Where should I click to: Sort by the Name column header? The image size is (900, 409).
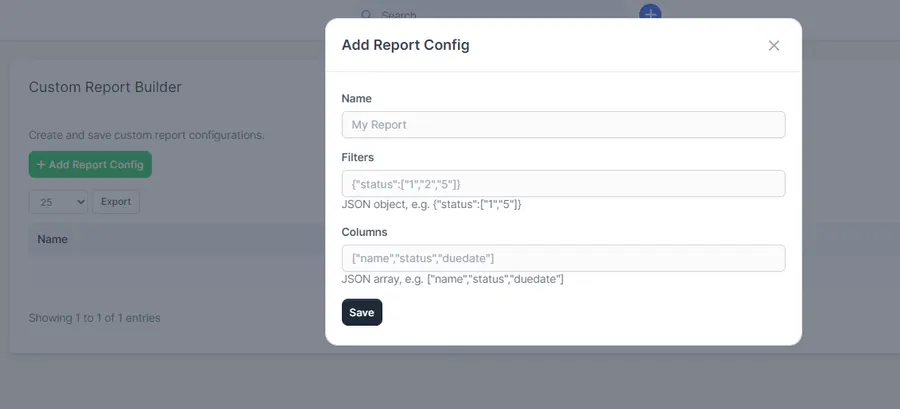52,239
